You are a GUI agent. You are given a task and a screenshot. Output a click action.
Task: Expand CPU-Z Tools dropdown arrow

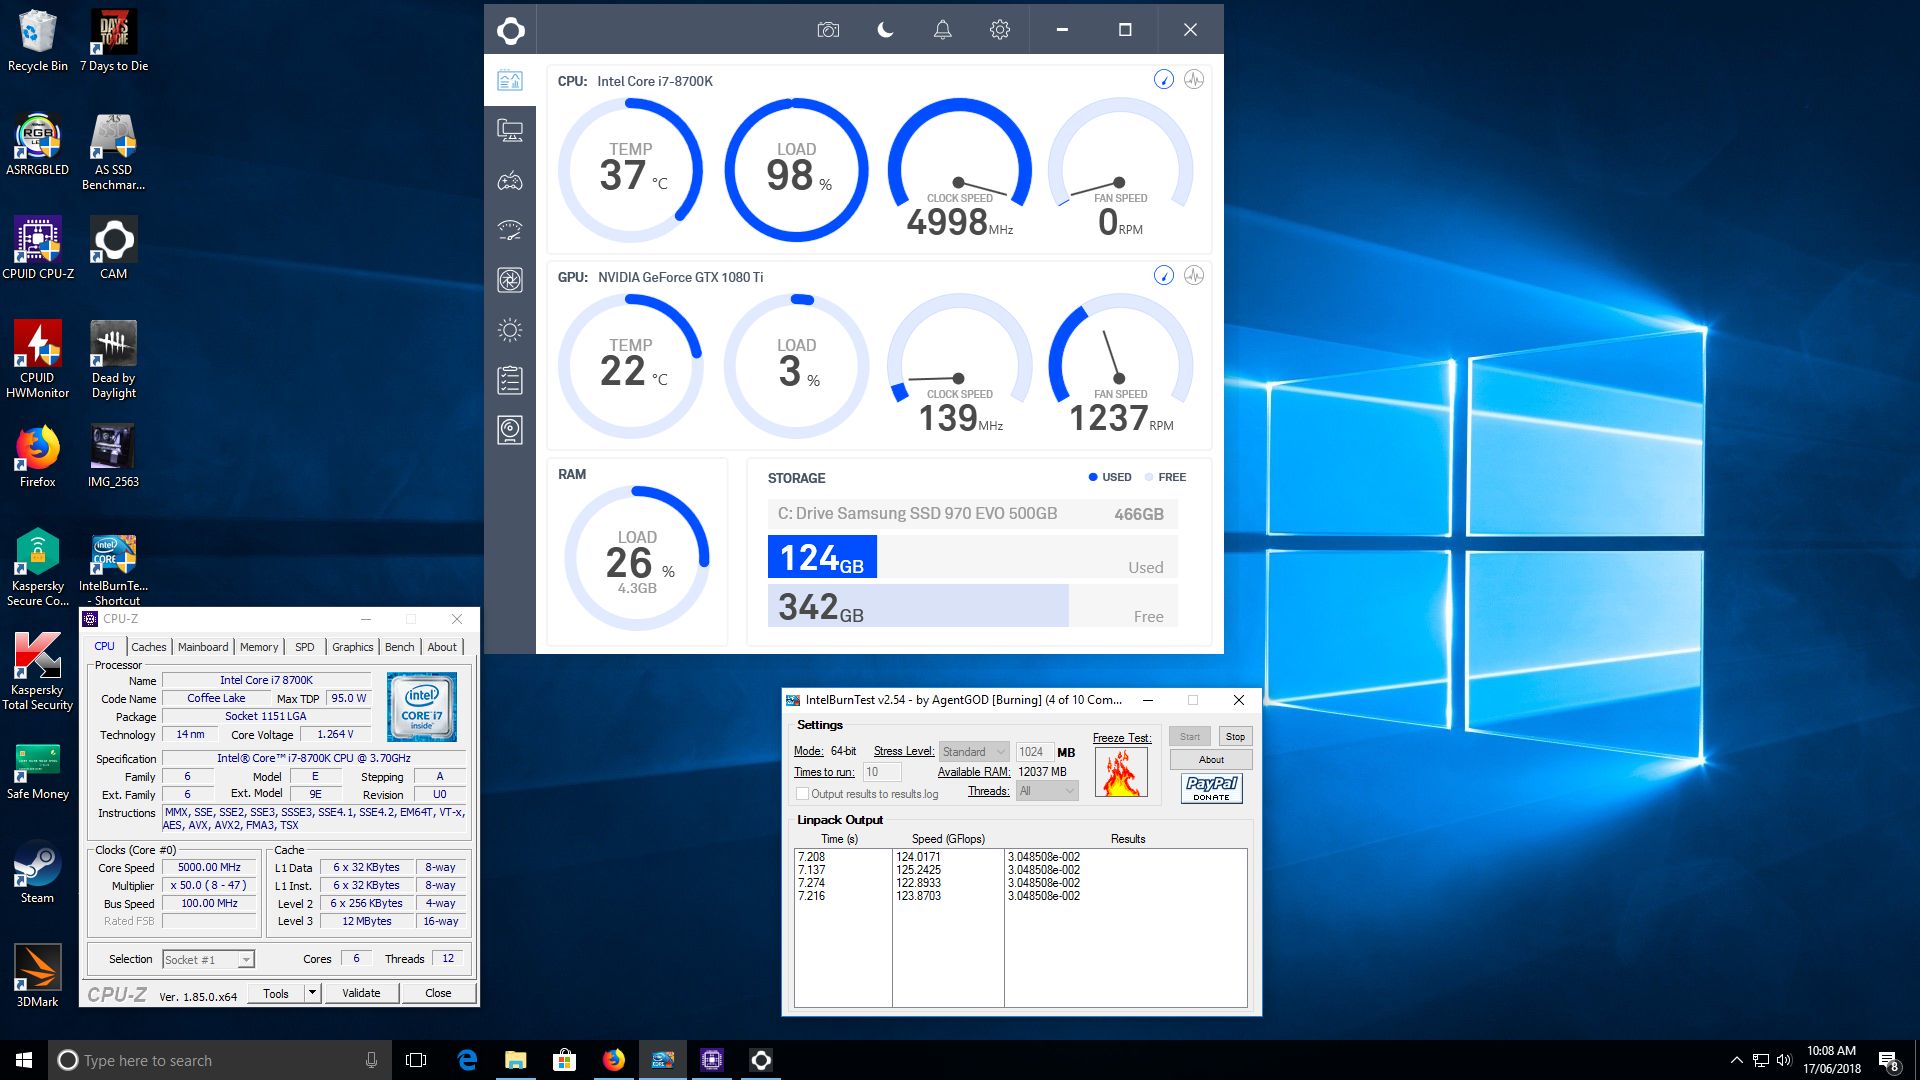coord(312,993)
